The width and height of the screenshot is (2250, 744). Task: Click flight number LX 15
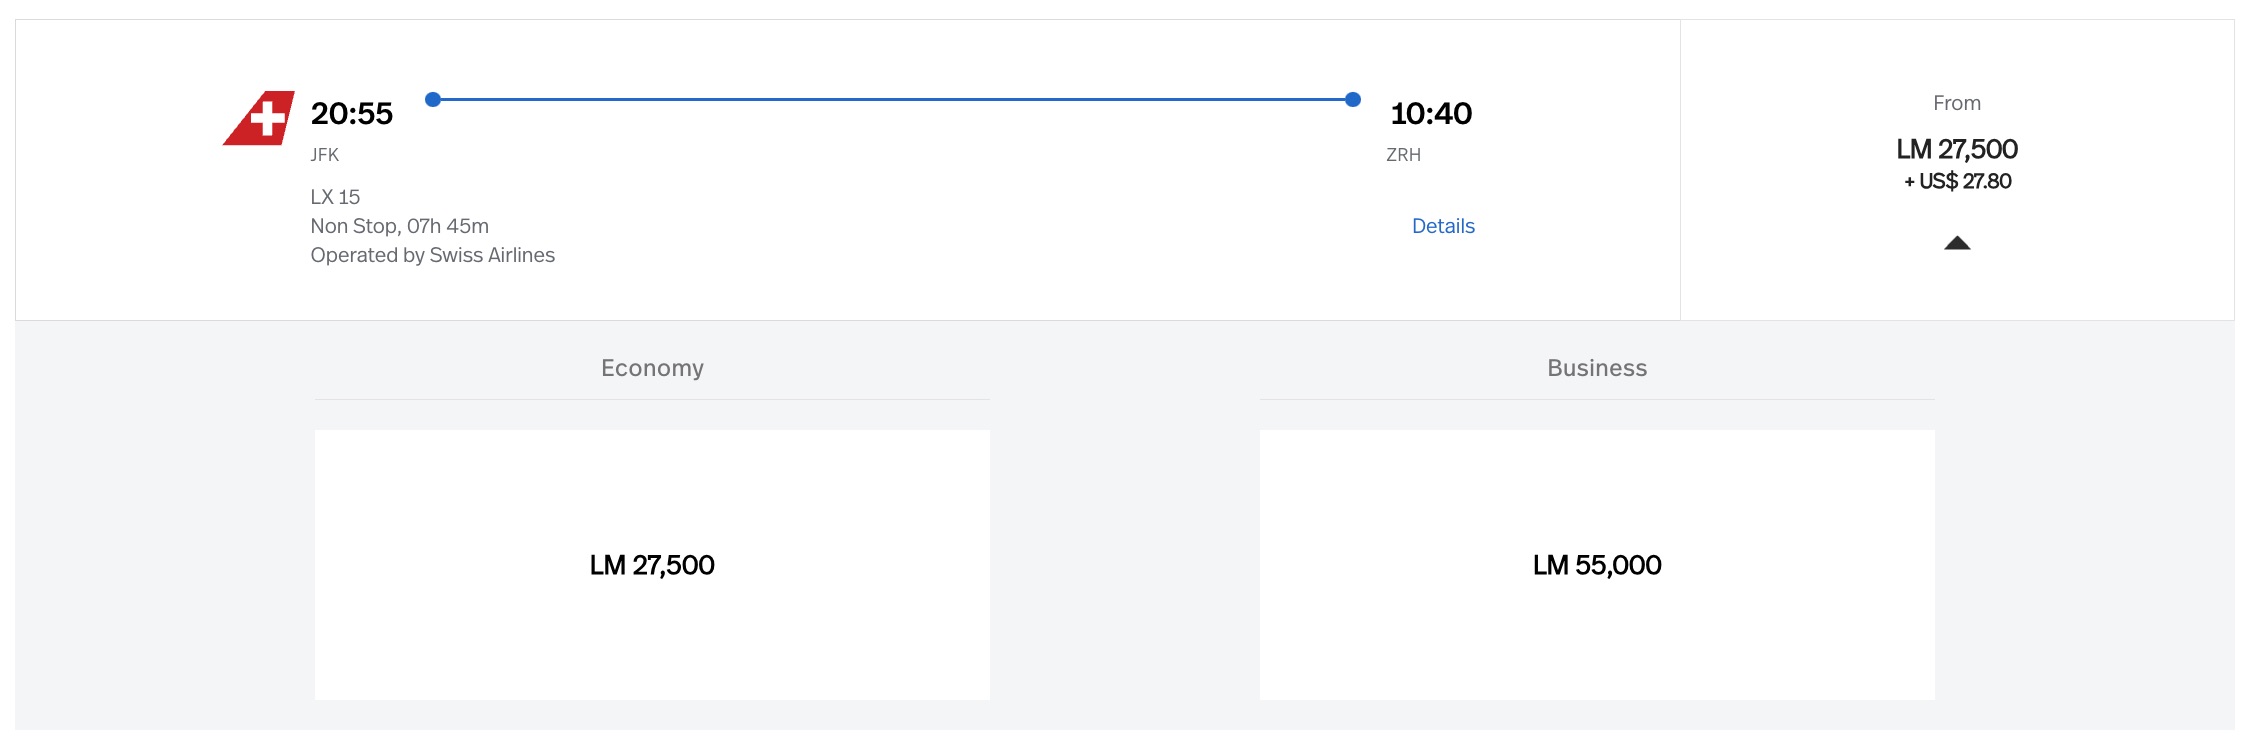pos(335,197)
